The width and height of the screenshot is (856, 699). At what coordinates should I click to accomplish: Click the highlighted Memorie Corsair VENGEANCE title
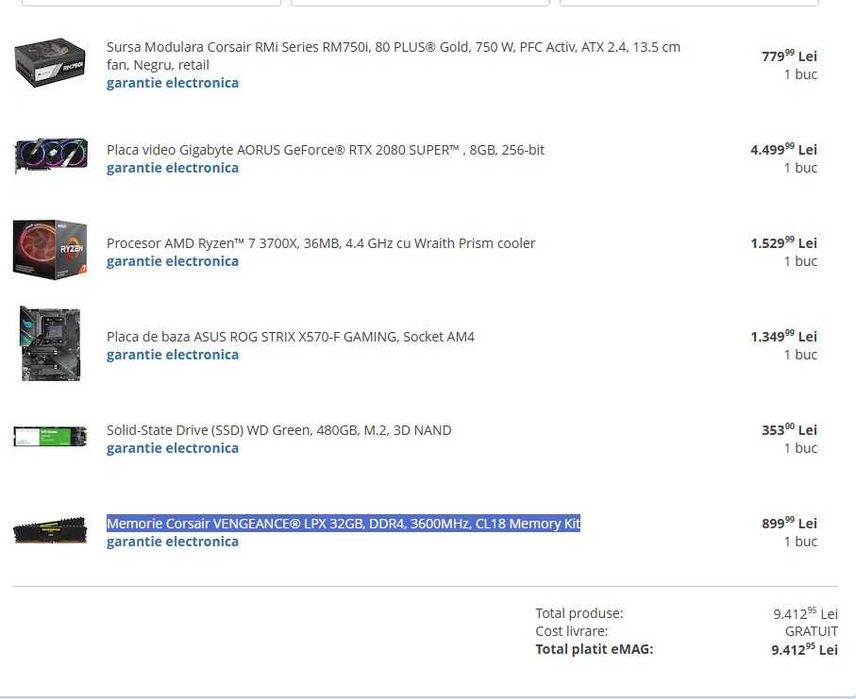click(343, 523)
